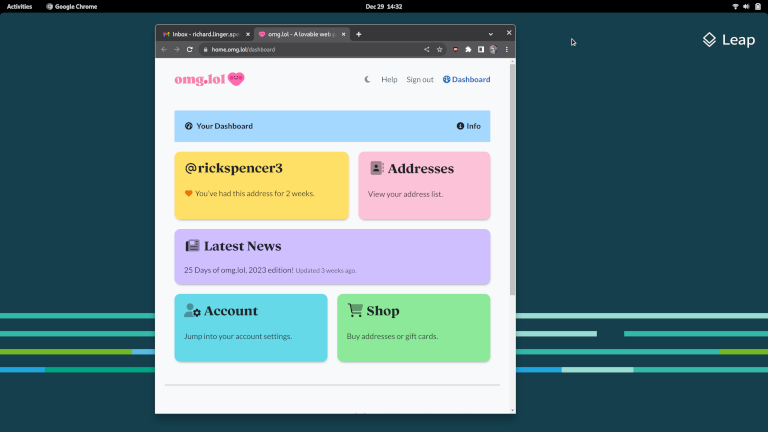
Task: Open the Info link on dashboard banner
Action: (468, 126)
